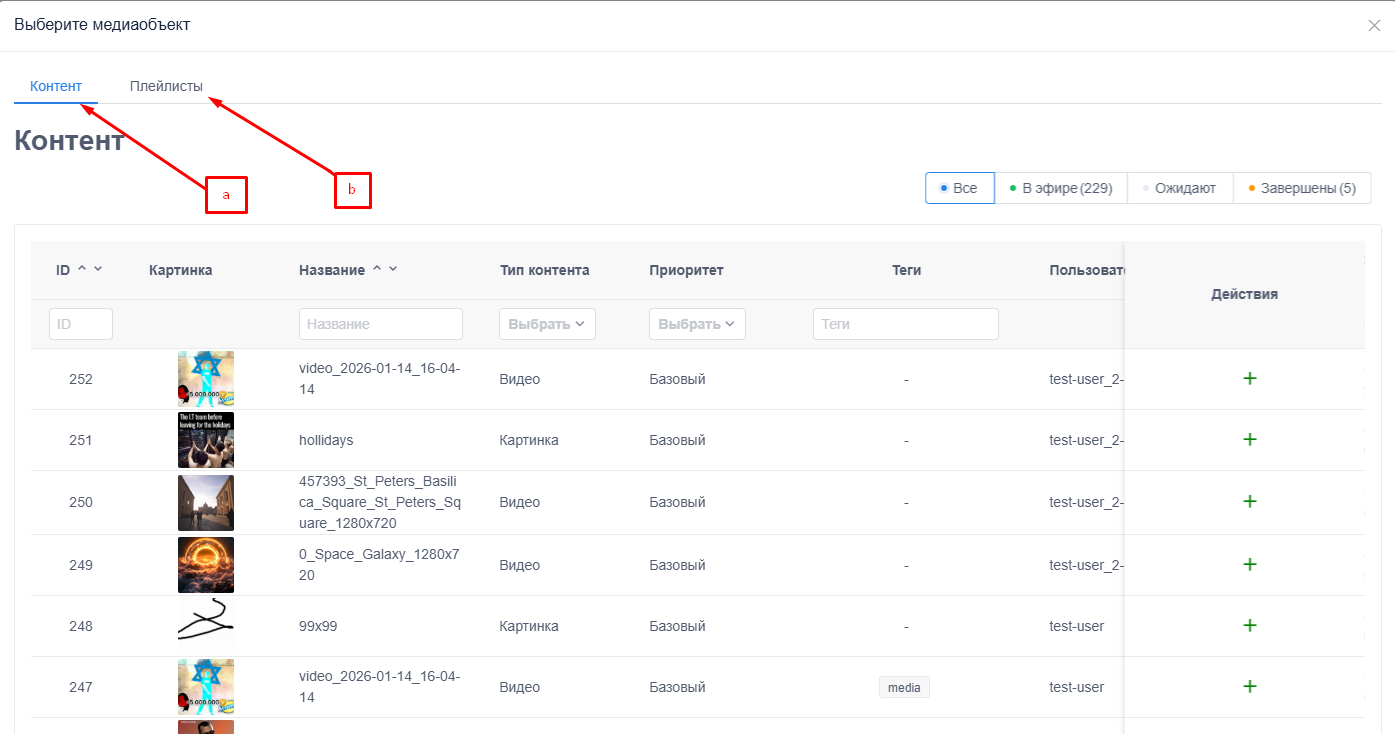Add the hollidays picture using its plus icon

(1249, 439)
